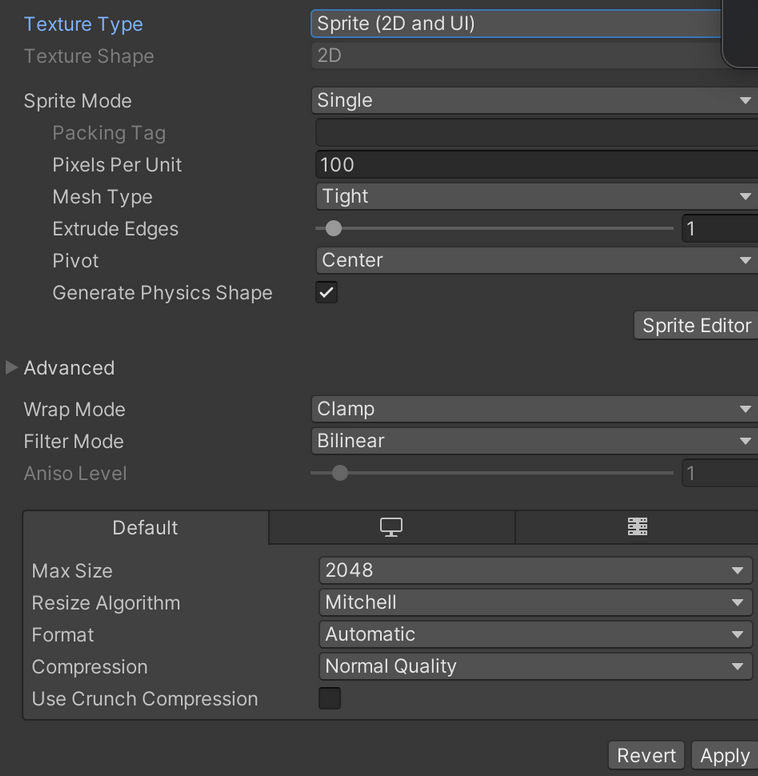Viewport: 758px width, 776px height.
Task: Open the PC standalone platform settings tab
Action: [391, 528]
